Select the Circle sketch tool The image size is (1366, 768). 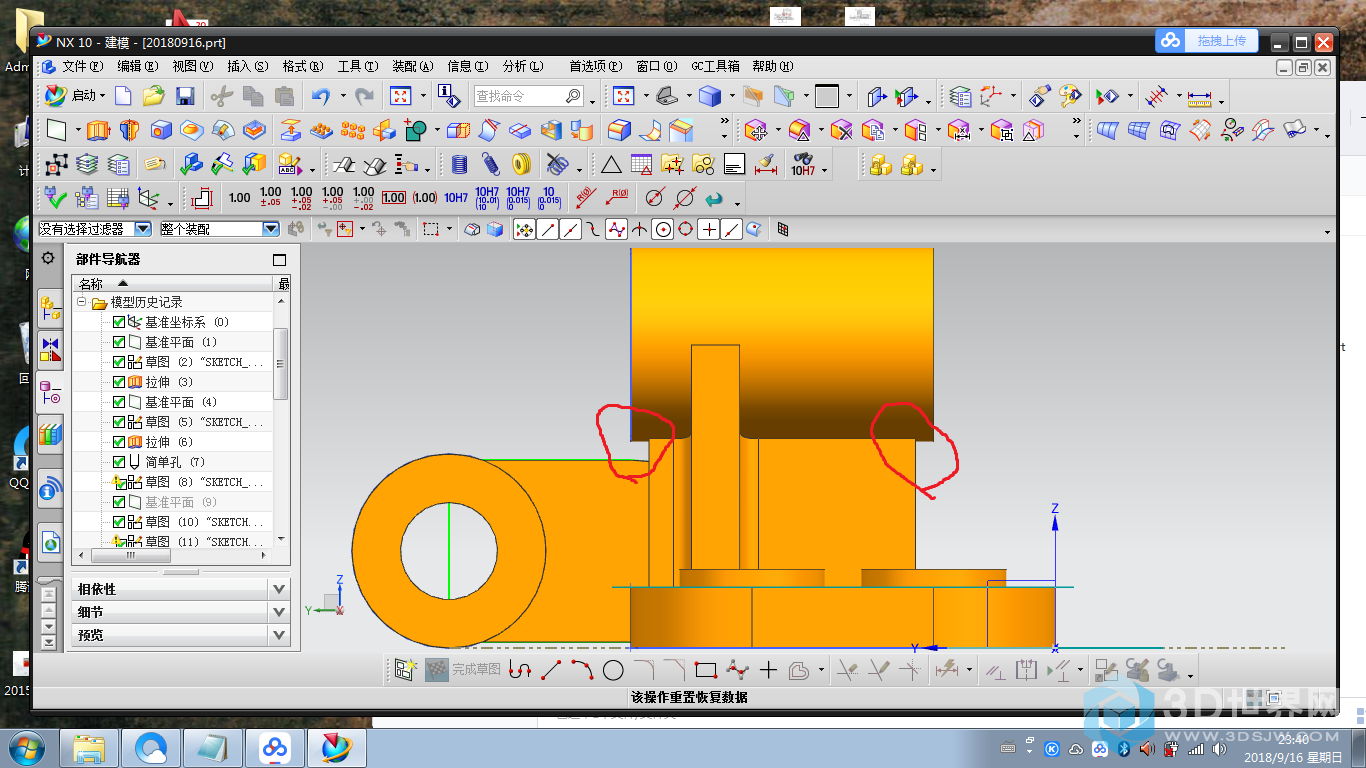point(613,670)
